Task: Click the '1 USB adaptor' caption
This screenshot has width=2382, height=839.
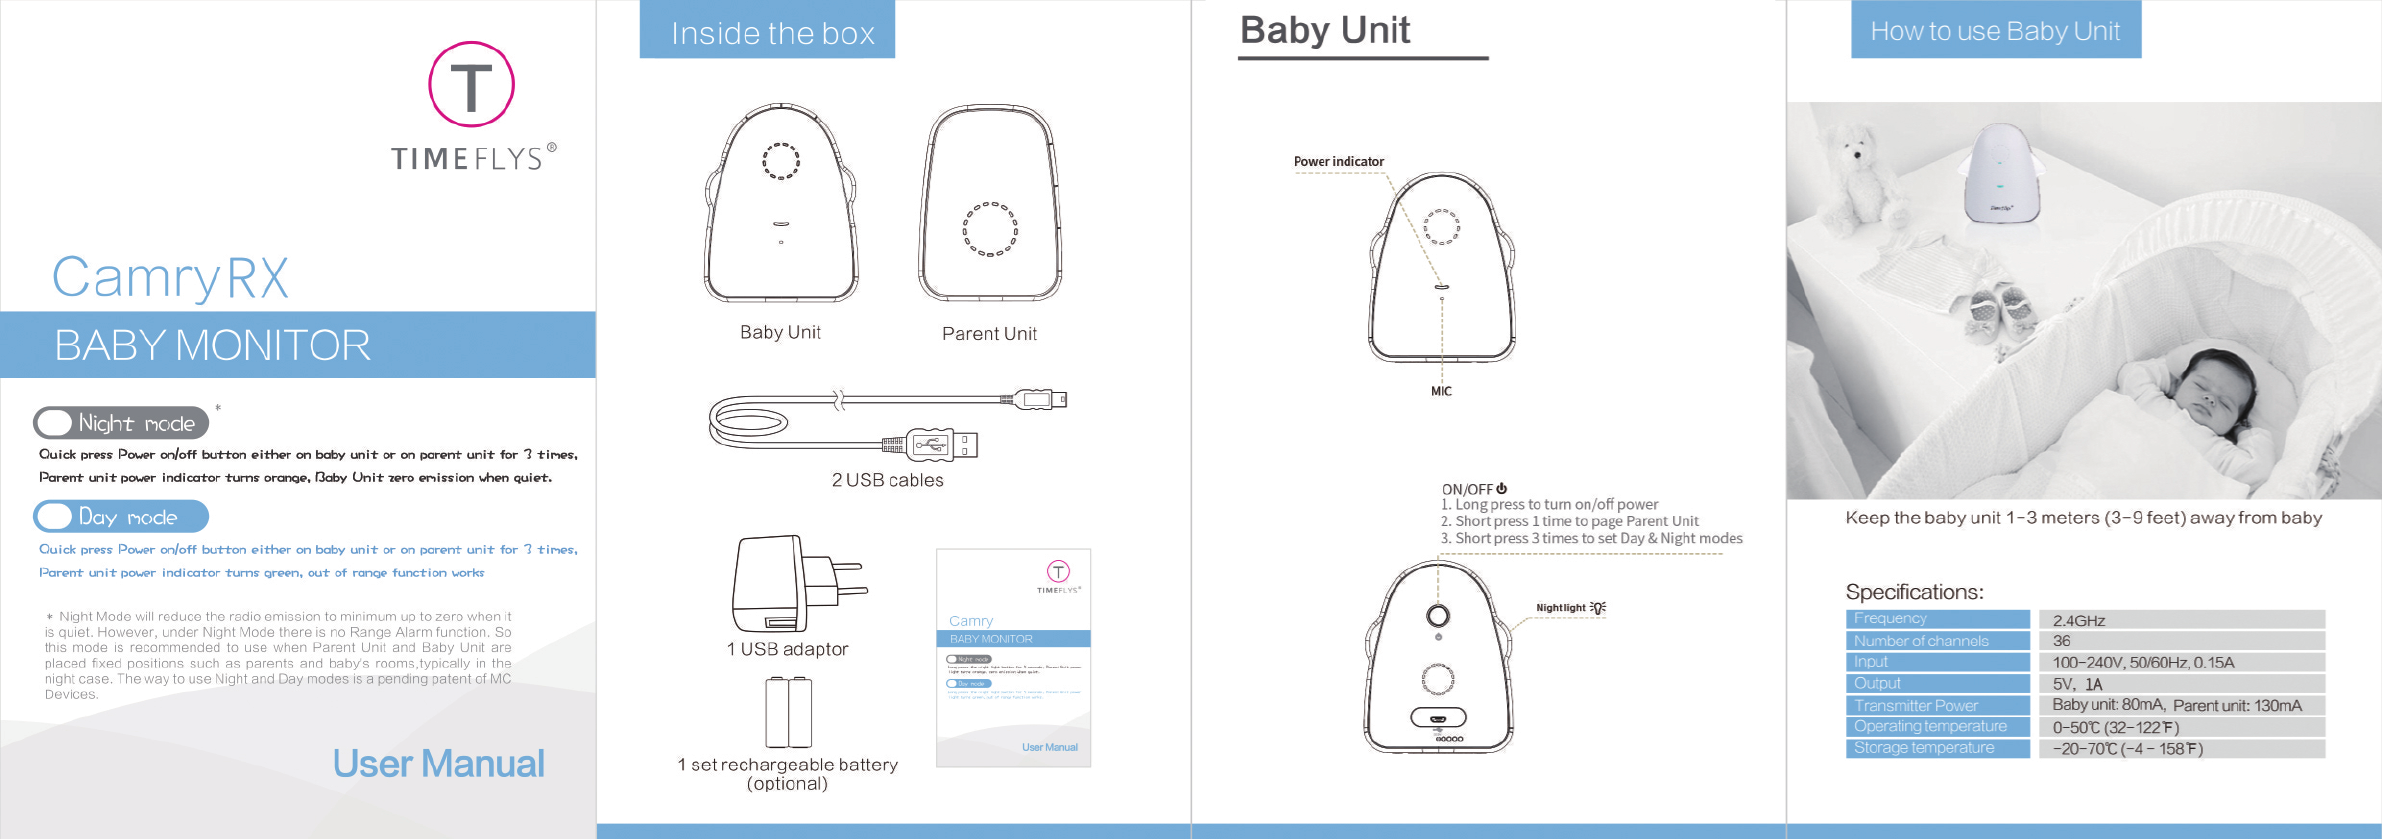Action: [787, 649]
